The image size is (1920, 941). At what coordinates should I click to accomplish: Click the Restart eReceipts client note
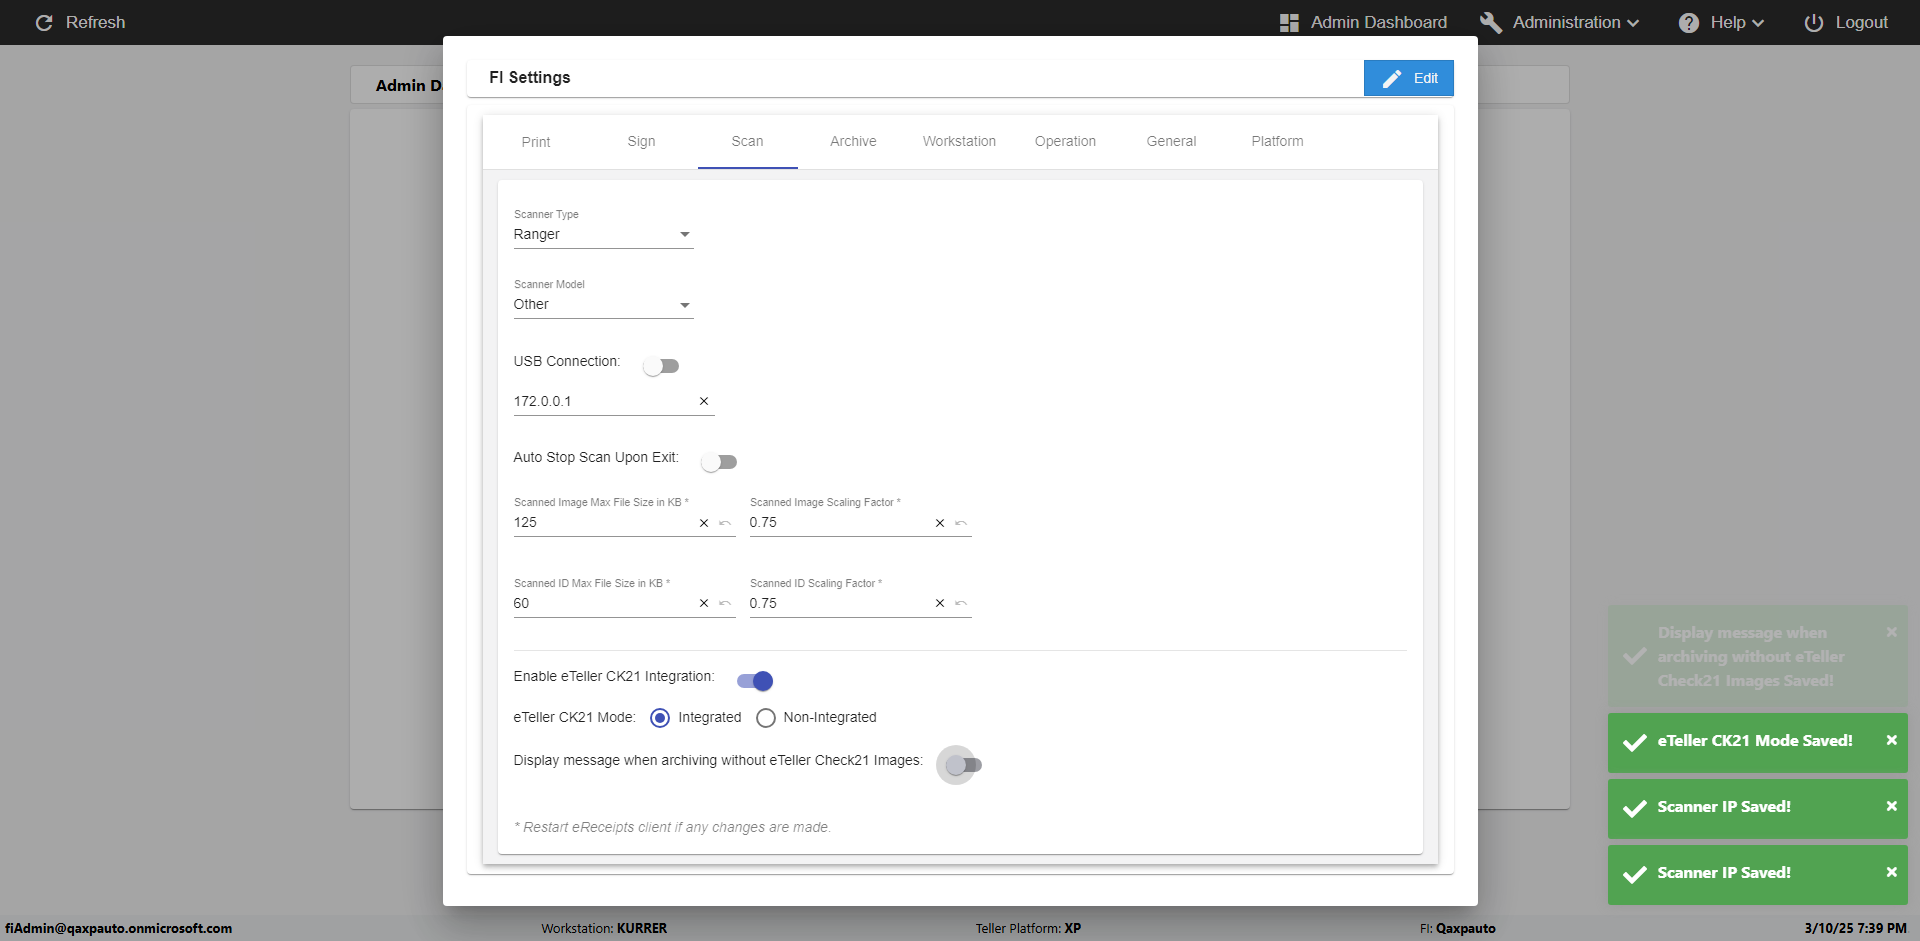tap(672, 827)
